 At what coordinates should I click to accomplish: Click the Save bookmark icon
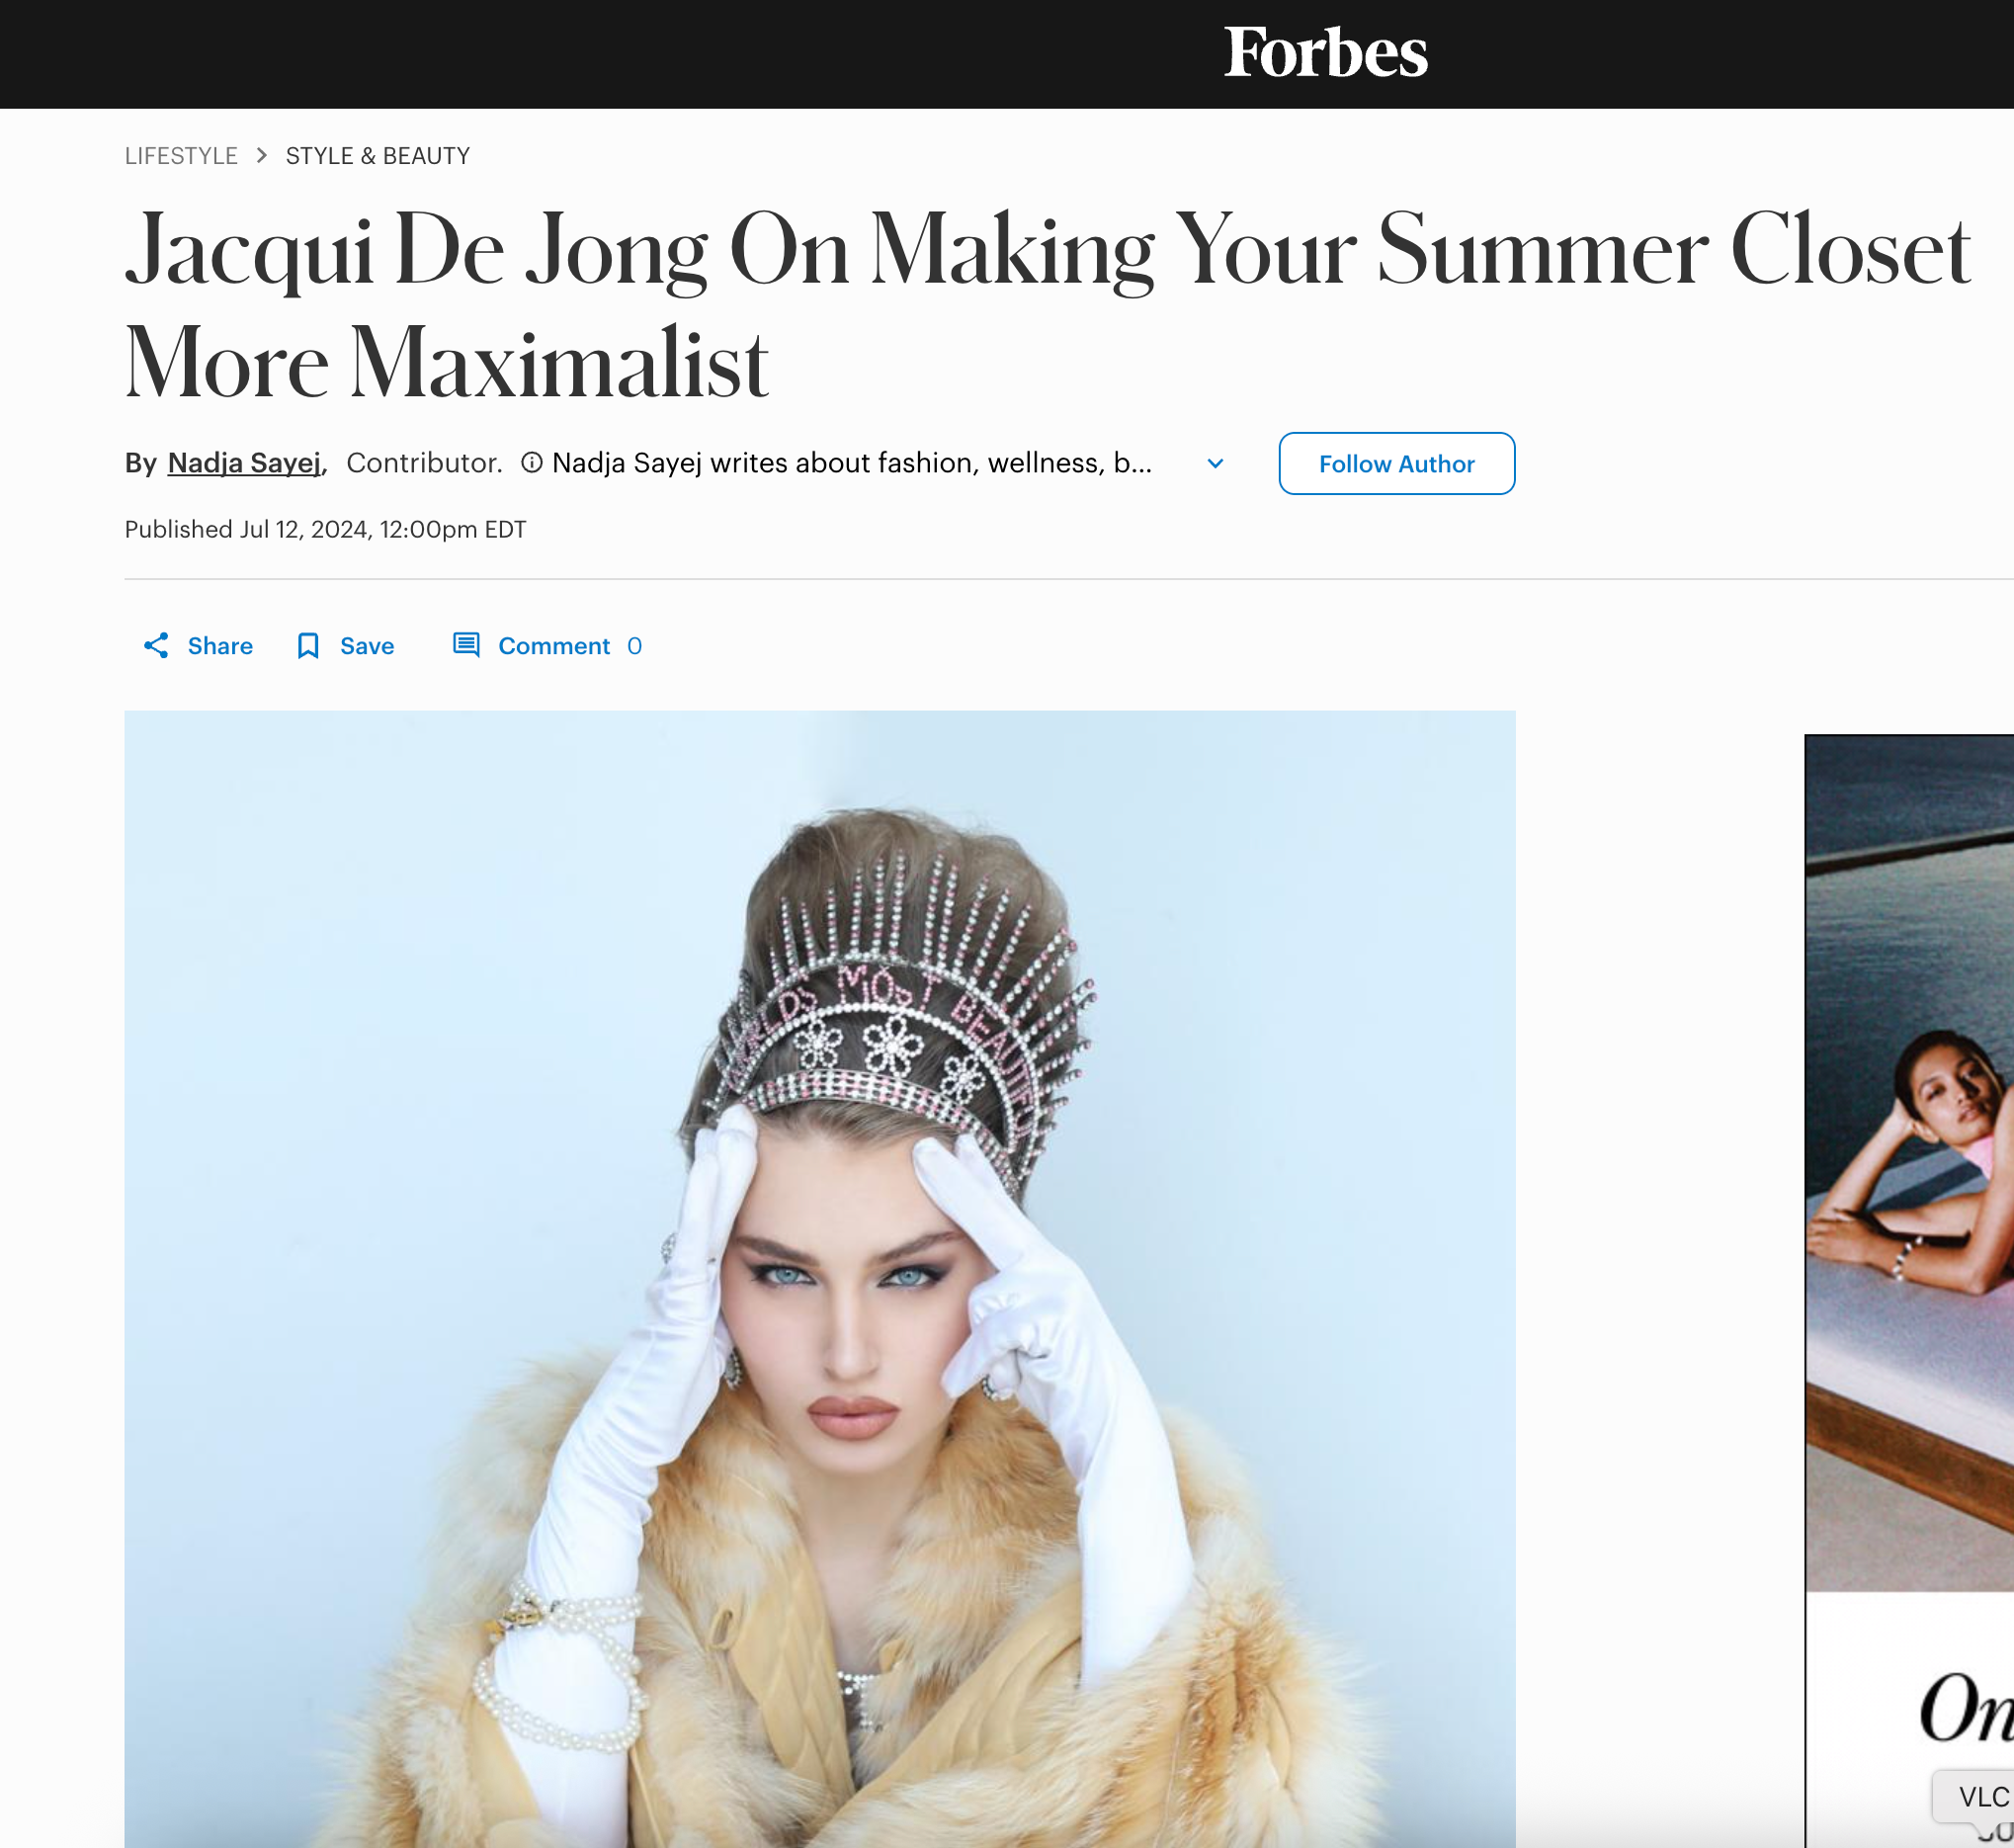tap(308, 646)
